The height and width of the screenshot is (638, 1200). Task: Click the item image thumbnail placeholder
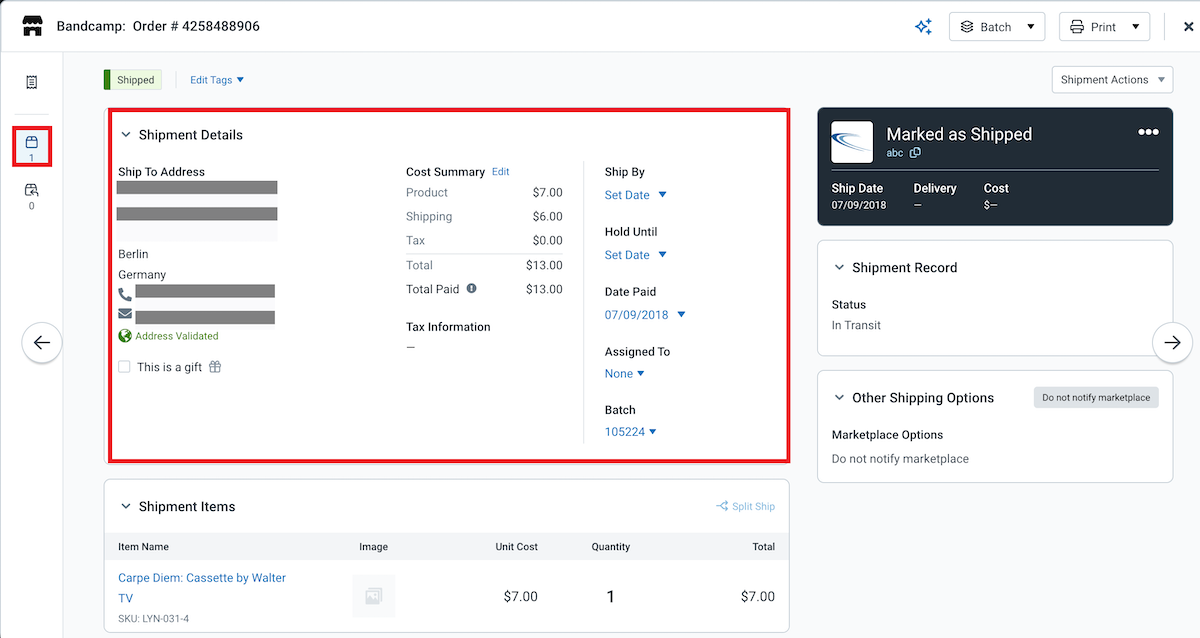coord(373,596)
